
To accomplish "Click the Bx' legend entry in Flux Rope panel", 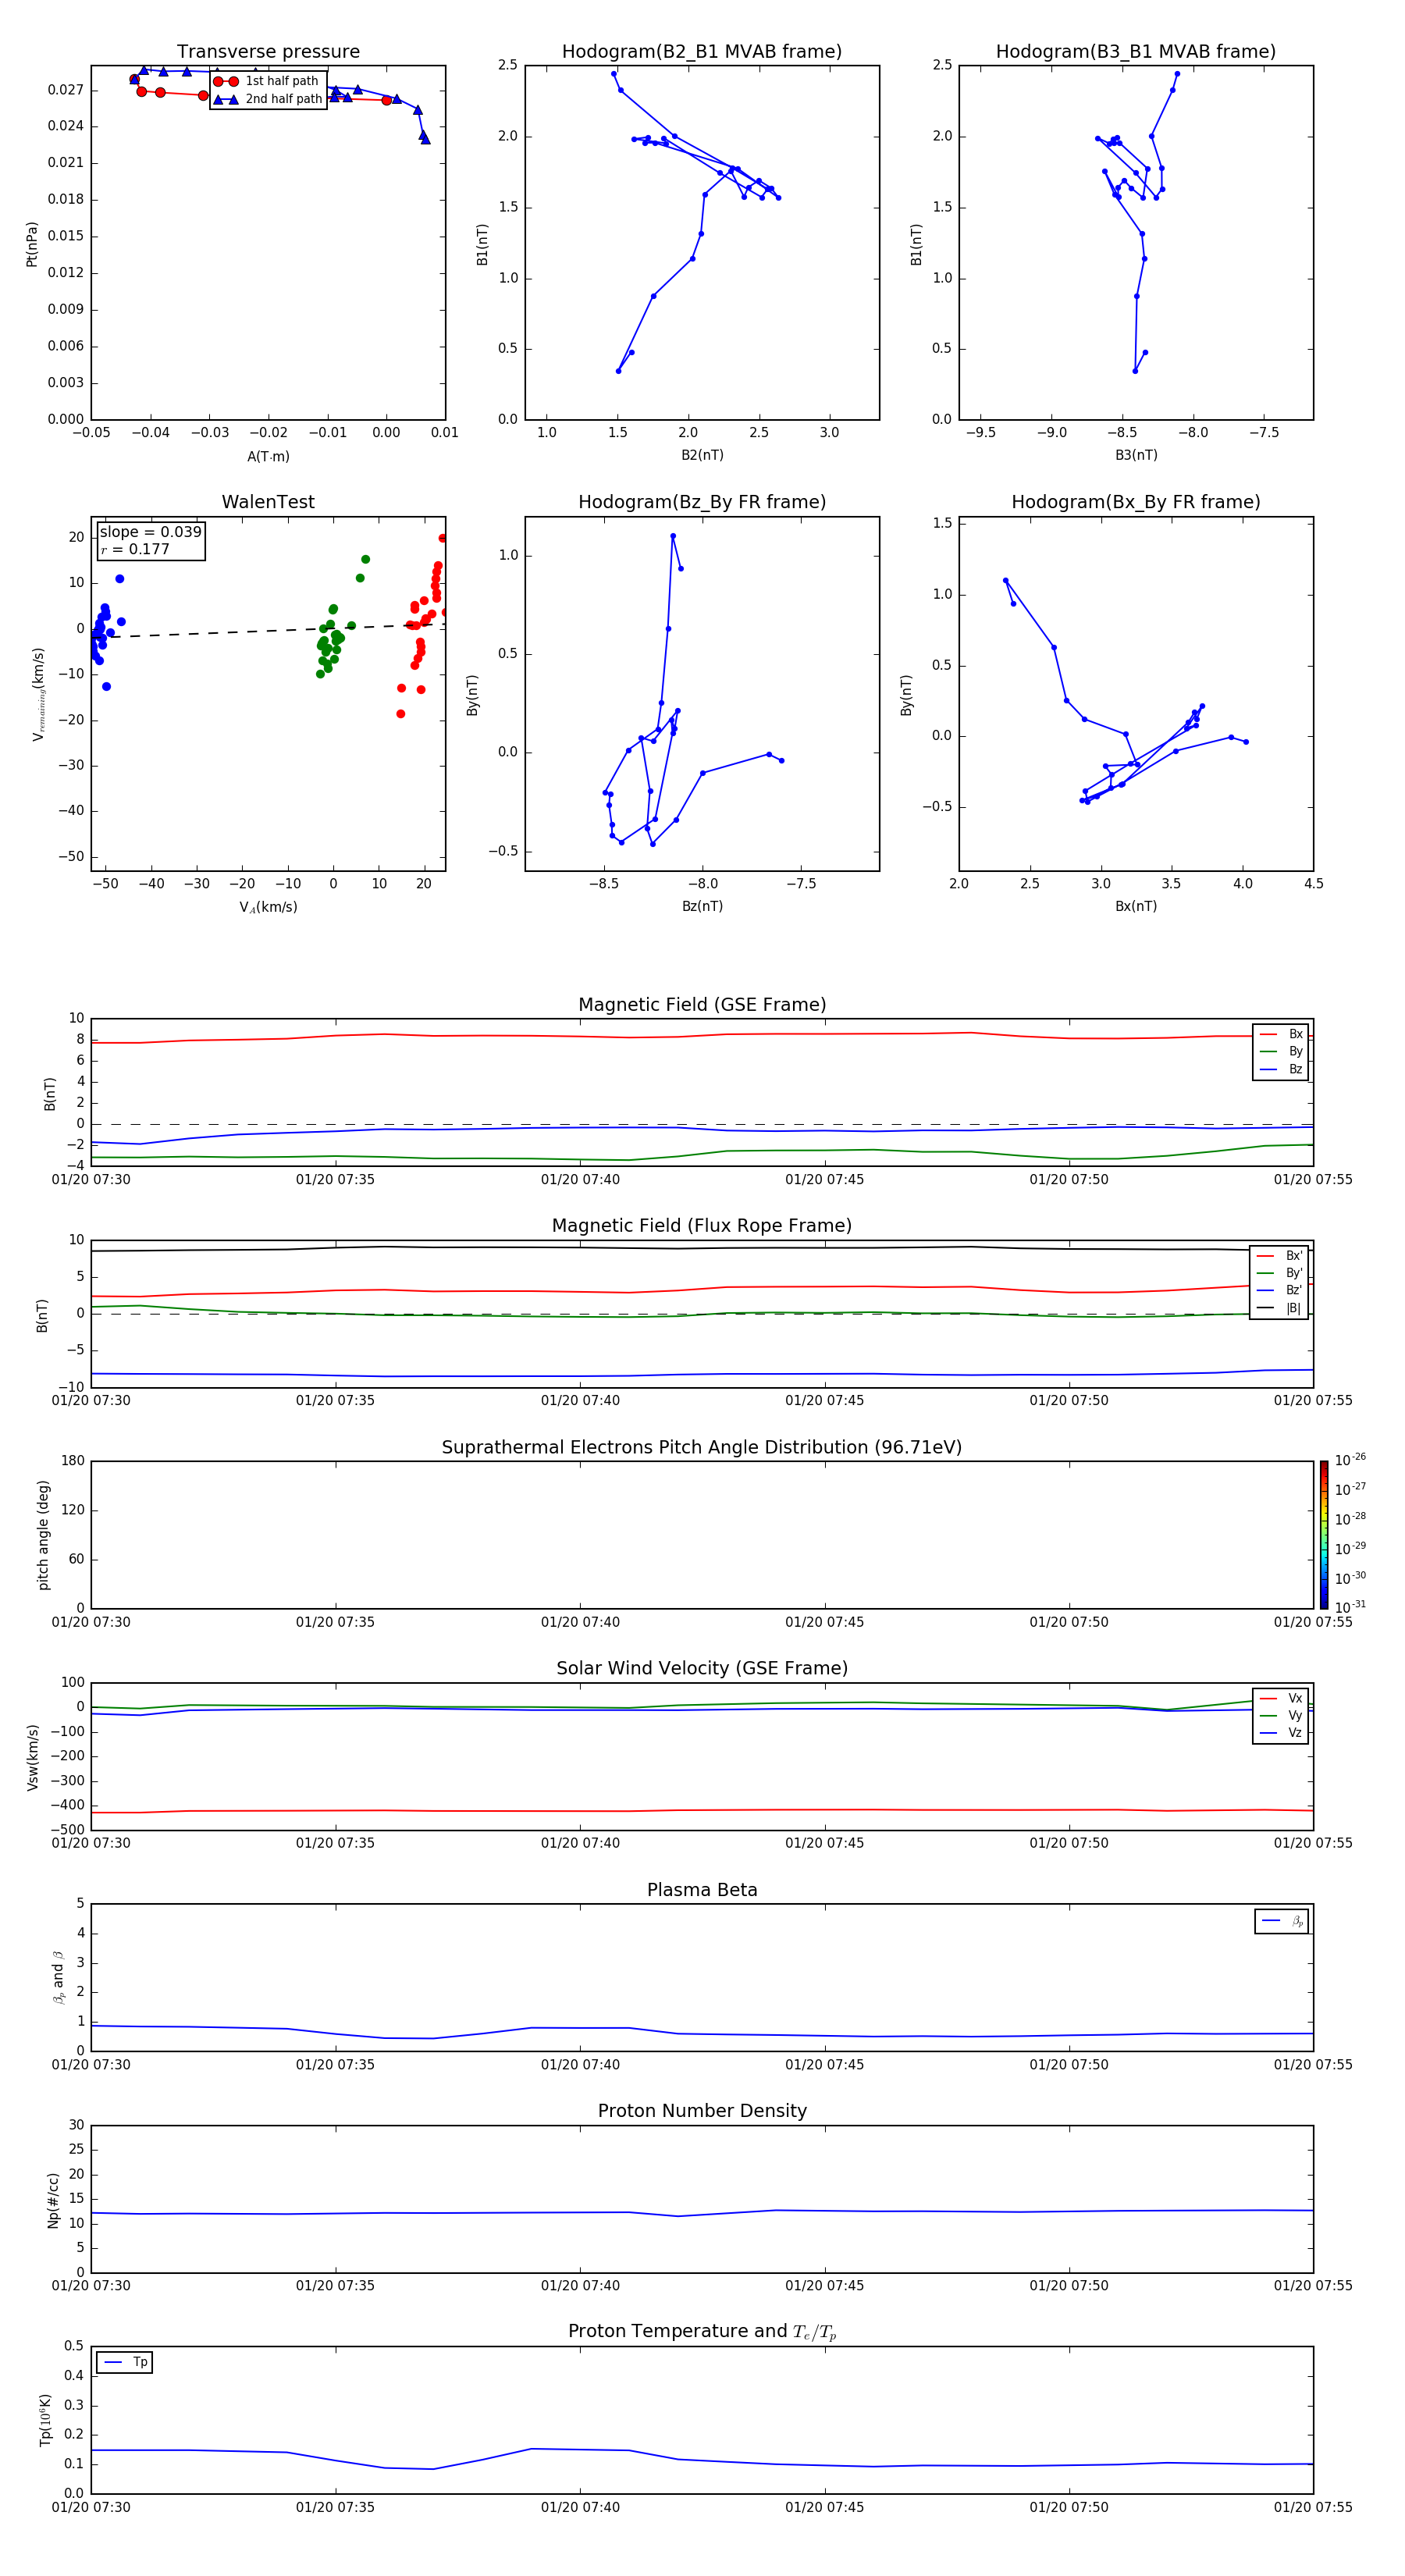I will coord(1279,1256).
